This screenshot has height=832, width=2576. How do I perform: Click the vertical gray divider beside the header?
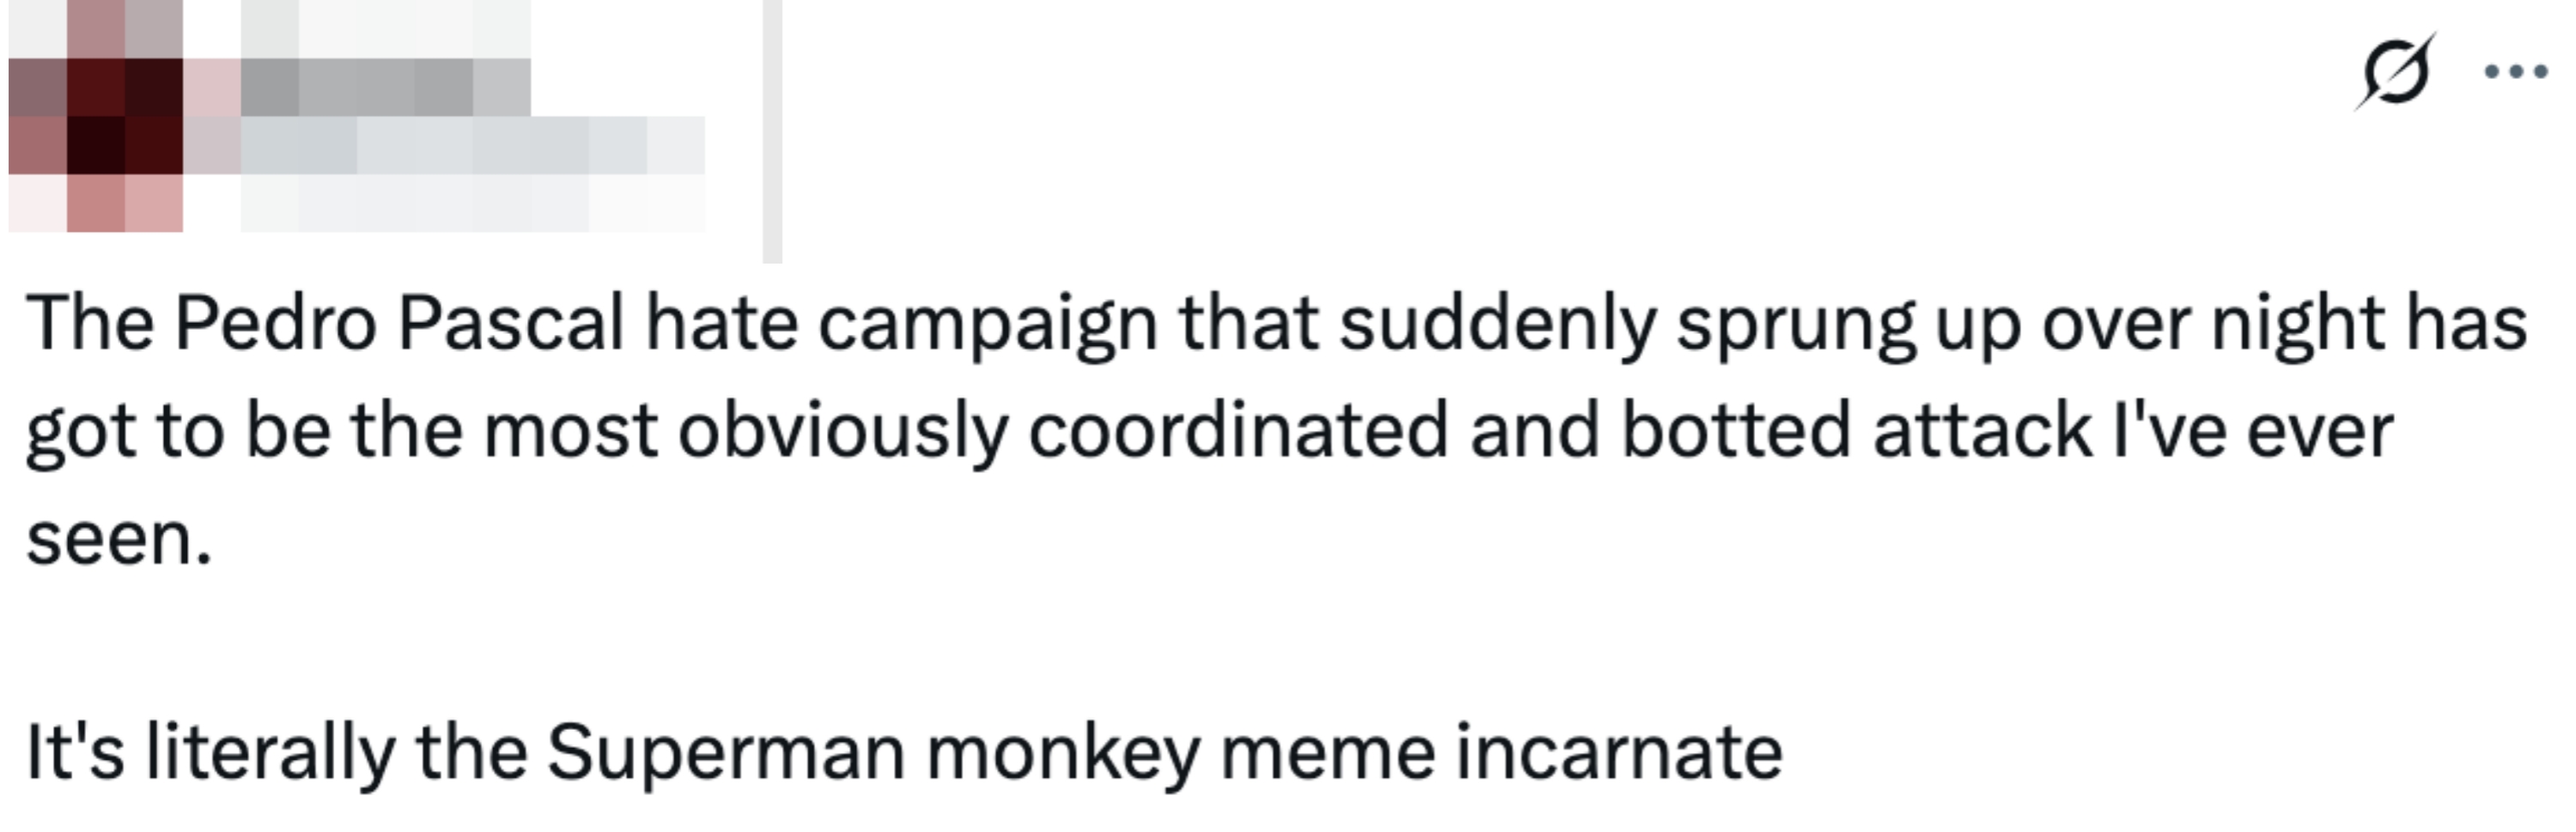click(772, 130)
